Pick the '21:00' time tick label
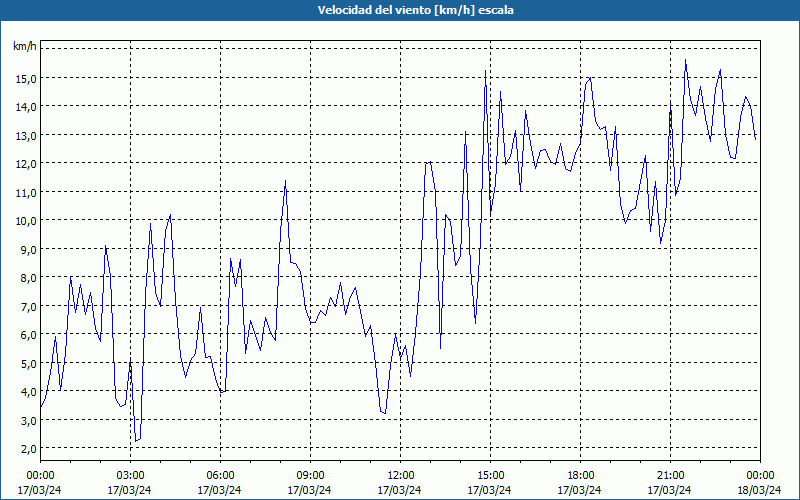The height and width of the screenshot is (500, 800). pos(670,476)
